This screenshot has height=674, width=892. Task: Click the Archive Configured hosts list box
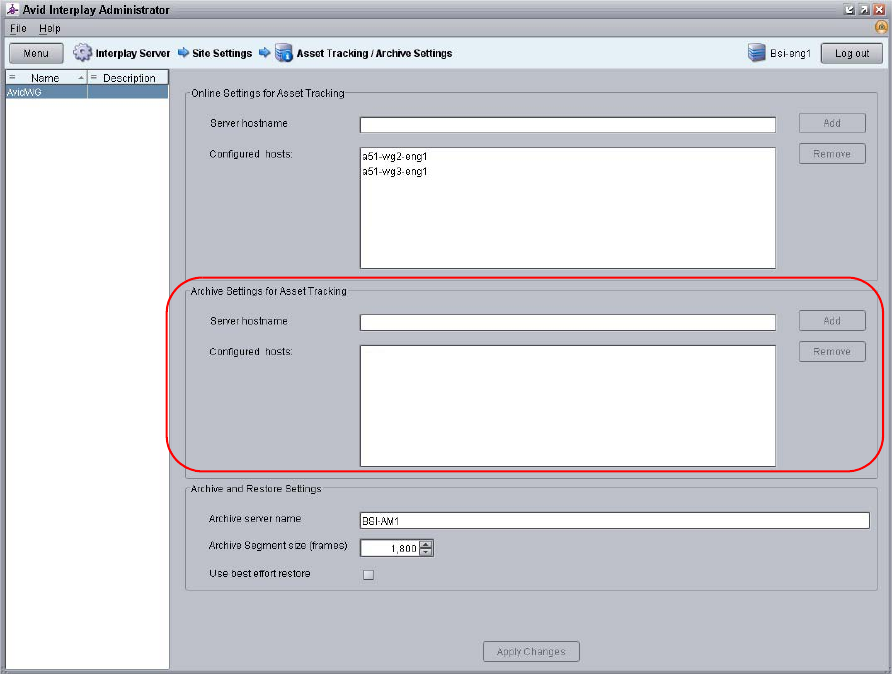point(568,406)
